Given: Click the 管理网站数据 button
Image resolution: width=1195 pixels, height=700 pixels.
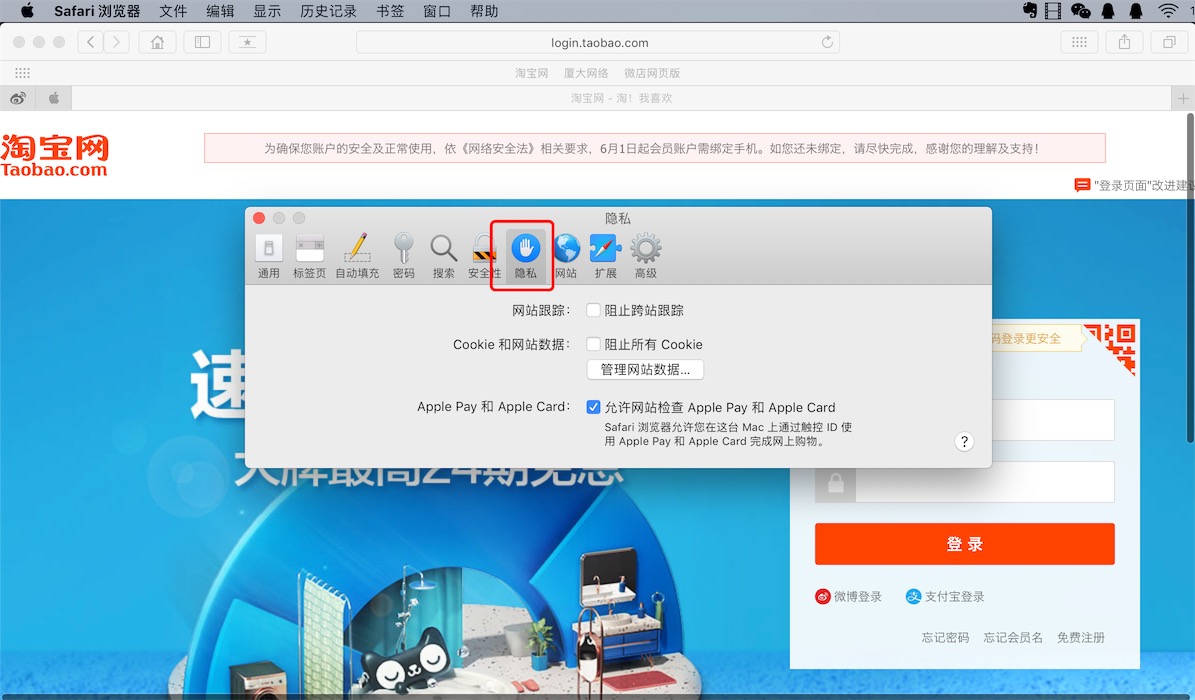Looking at the screenshot, I should pyautogui.click(x=645, y=370).
